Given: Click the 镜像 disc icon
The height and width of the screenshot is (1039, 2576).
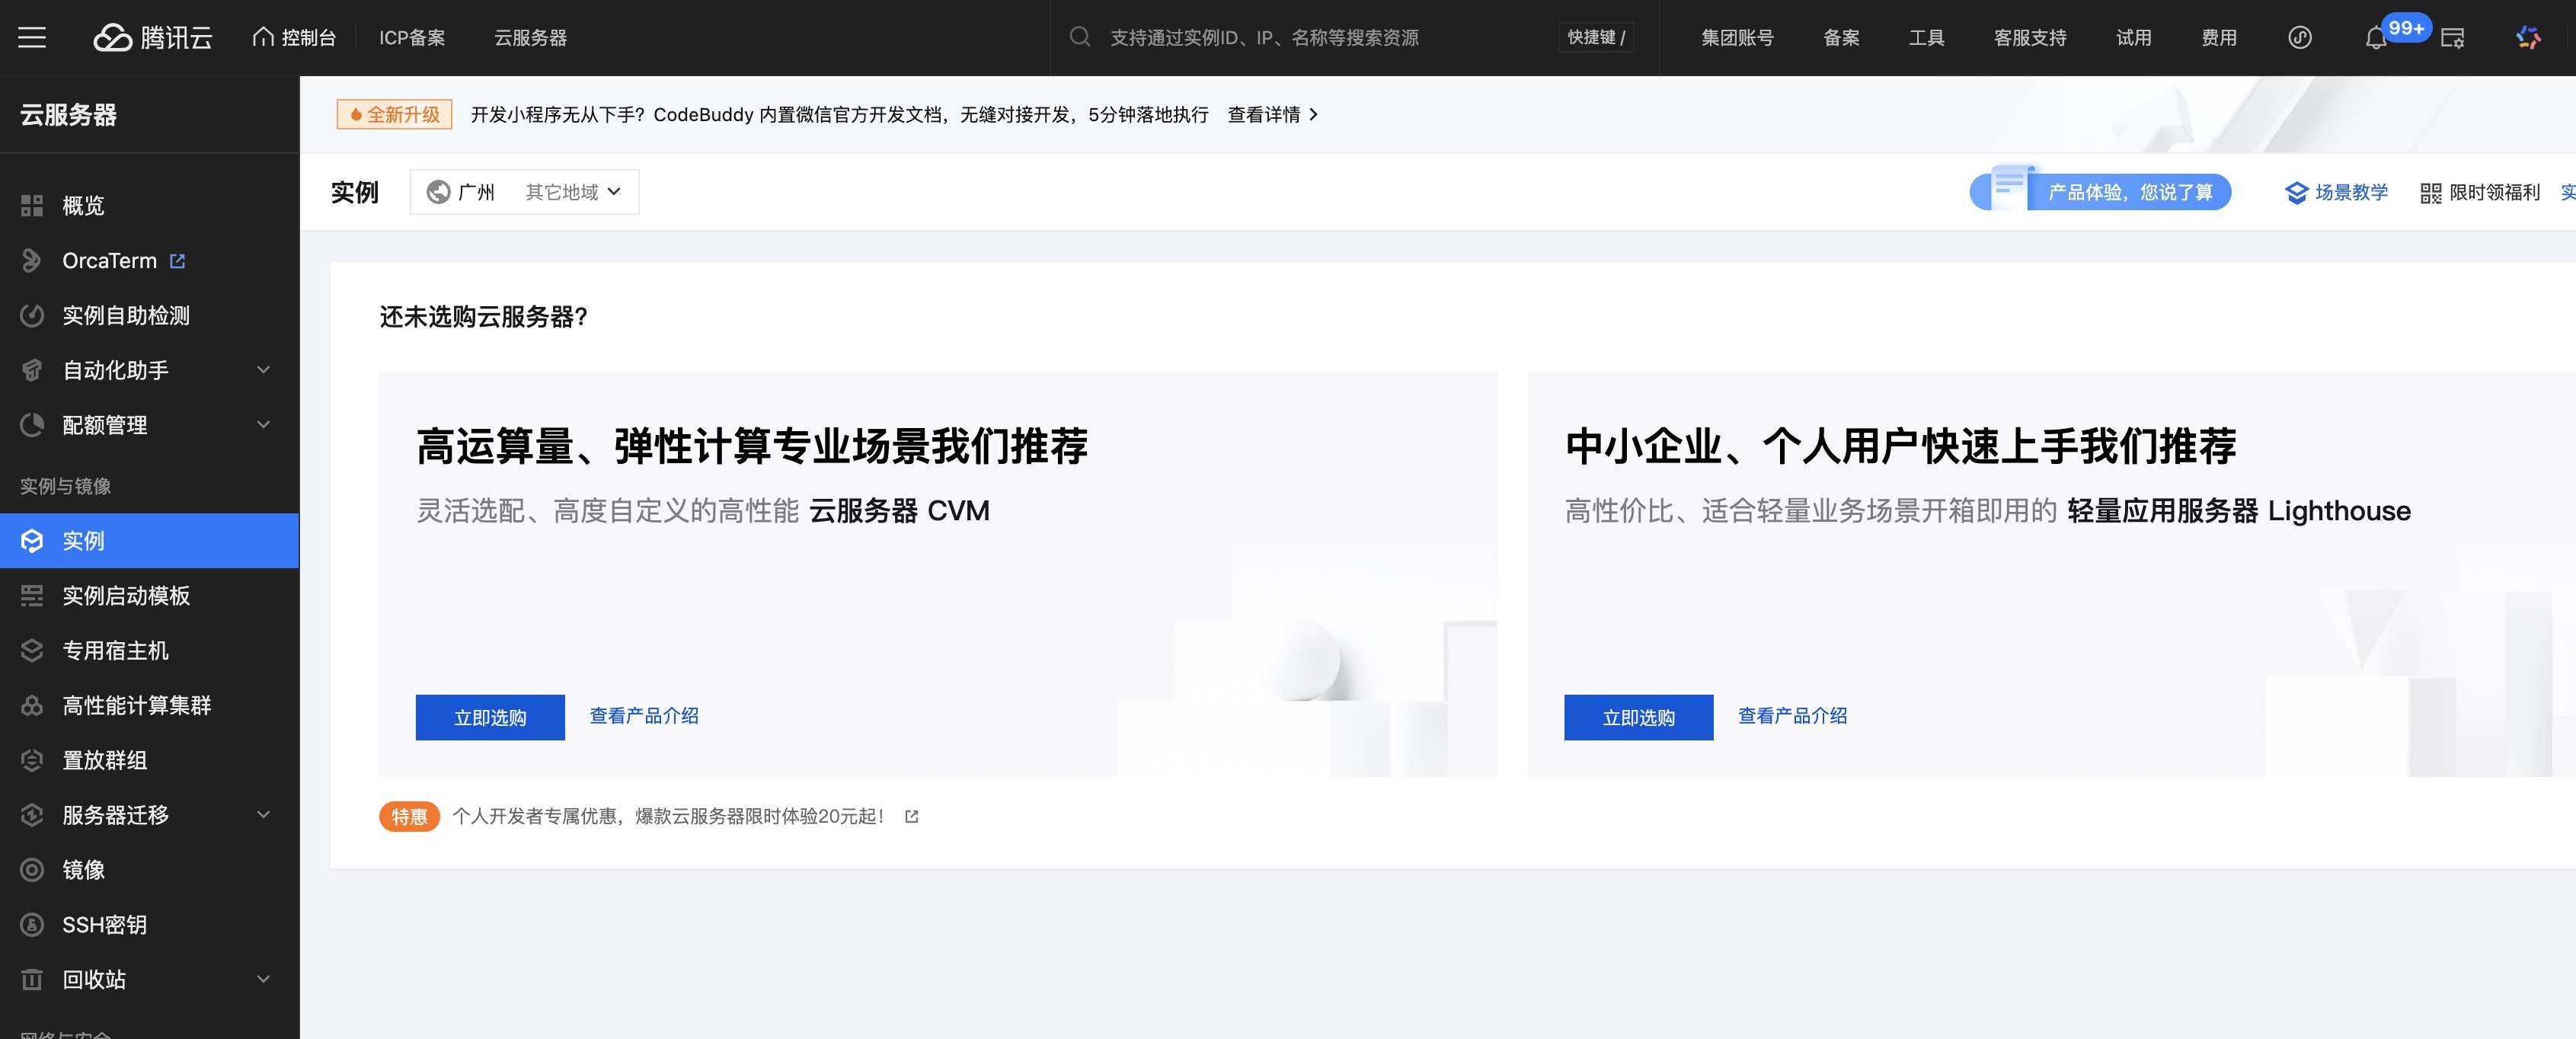Looking at the screenshot, I should (32, 870).
